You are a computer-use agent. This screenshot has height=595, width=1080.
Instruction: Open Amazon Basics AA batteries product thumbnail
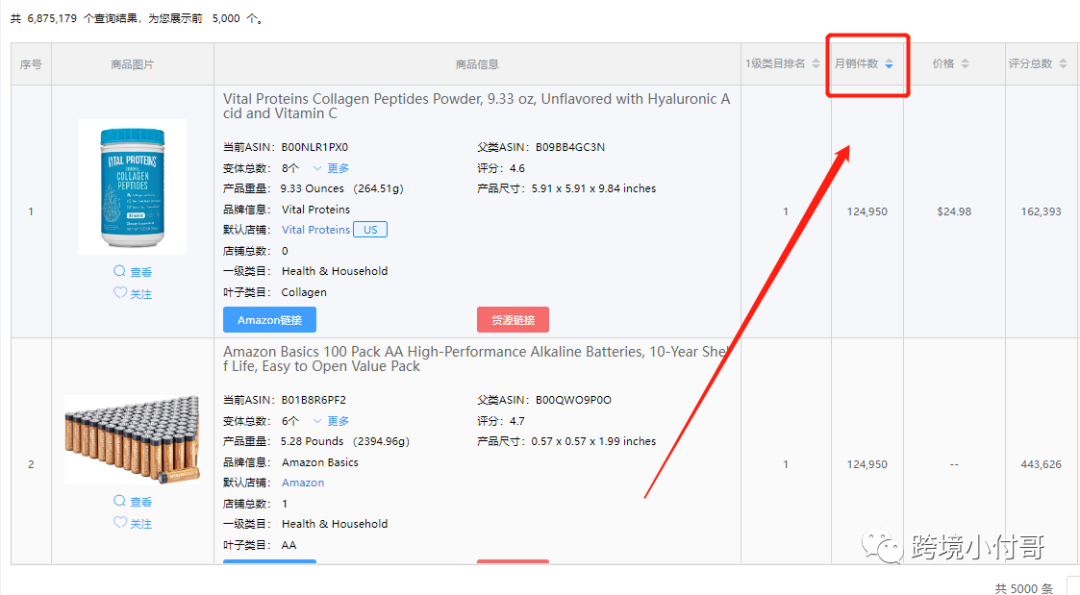132,439
